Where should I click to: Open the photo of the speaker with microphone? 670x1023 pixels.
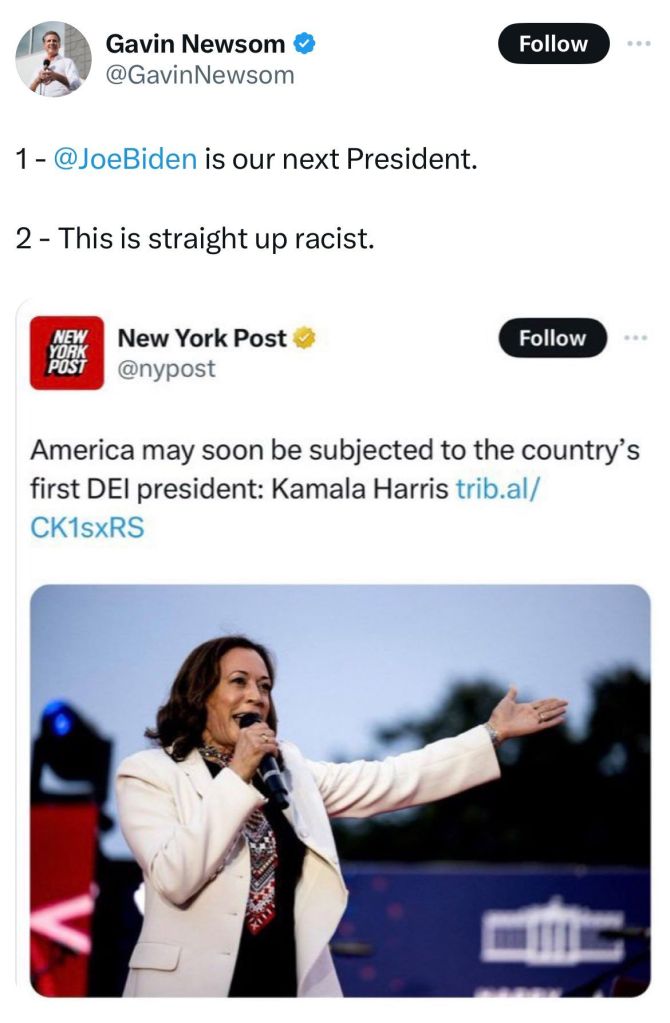pos(340,790)
